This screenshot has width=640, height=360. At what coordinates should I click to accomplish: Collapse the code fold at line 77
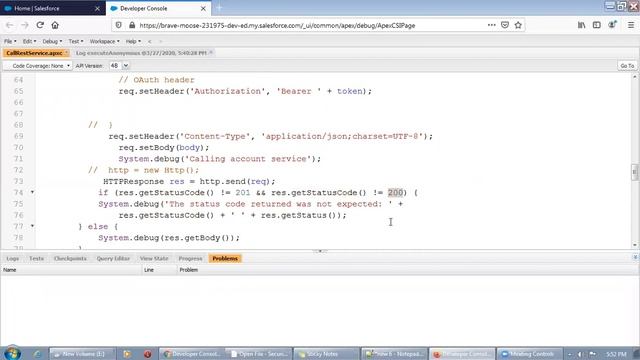coord(32,226)
